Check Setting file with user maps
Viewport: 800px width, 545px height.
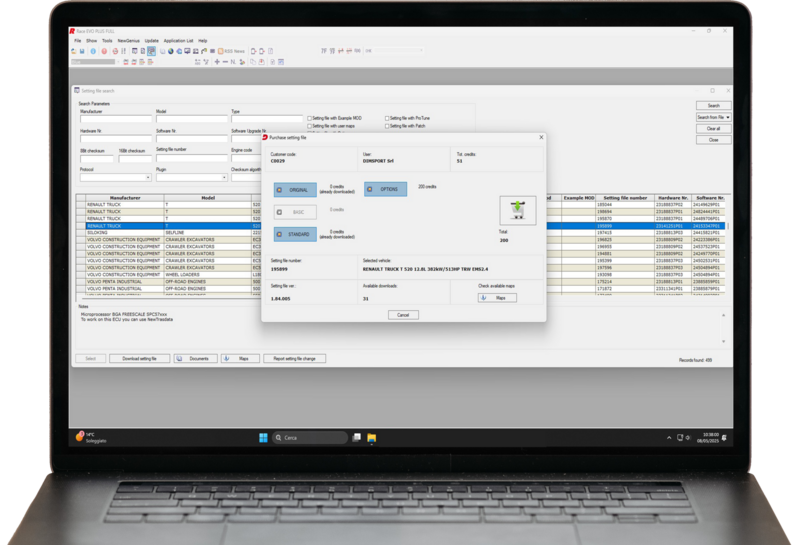click(310, 126)
